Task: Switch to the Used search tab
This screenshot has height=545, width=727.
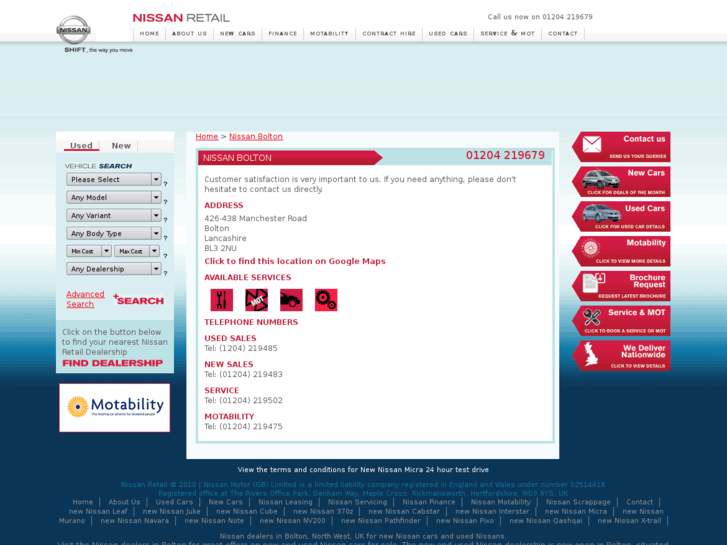Action: [81, 146]
